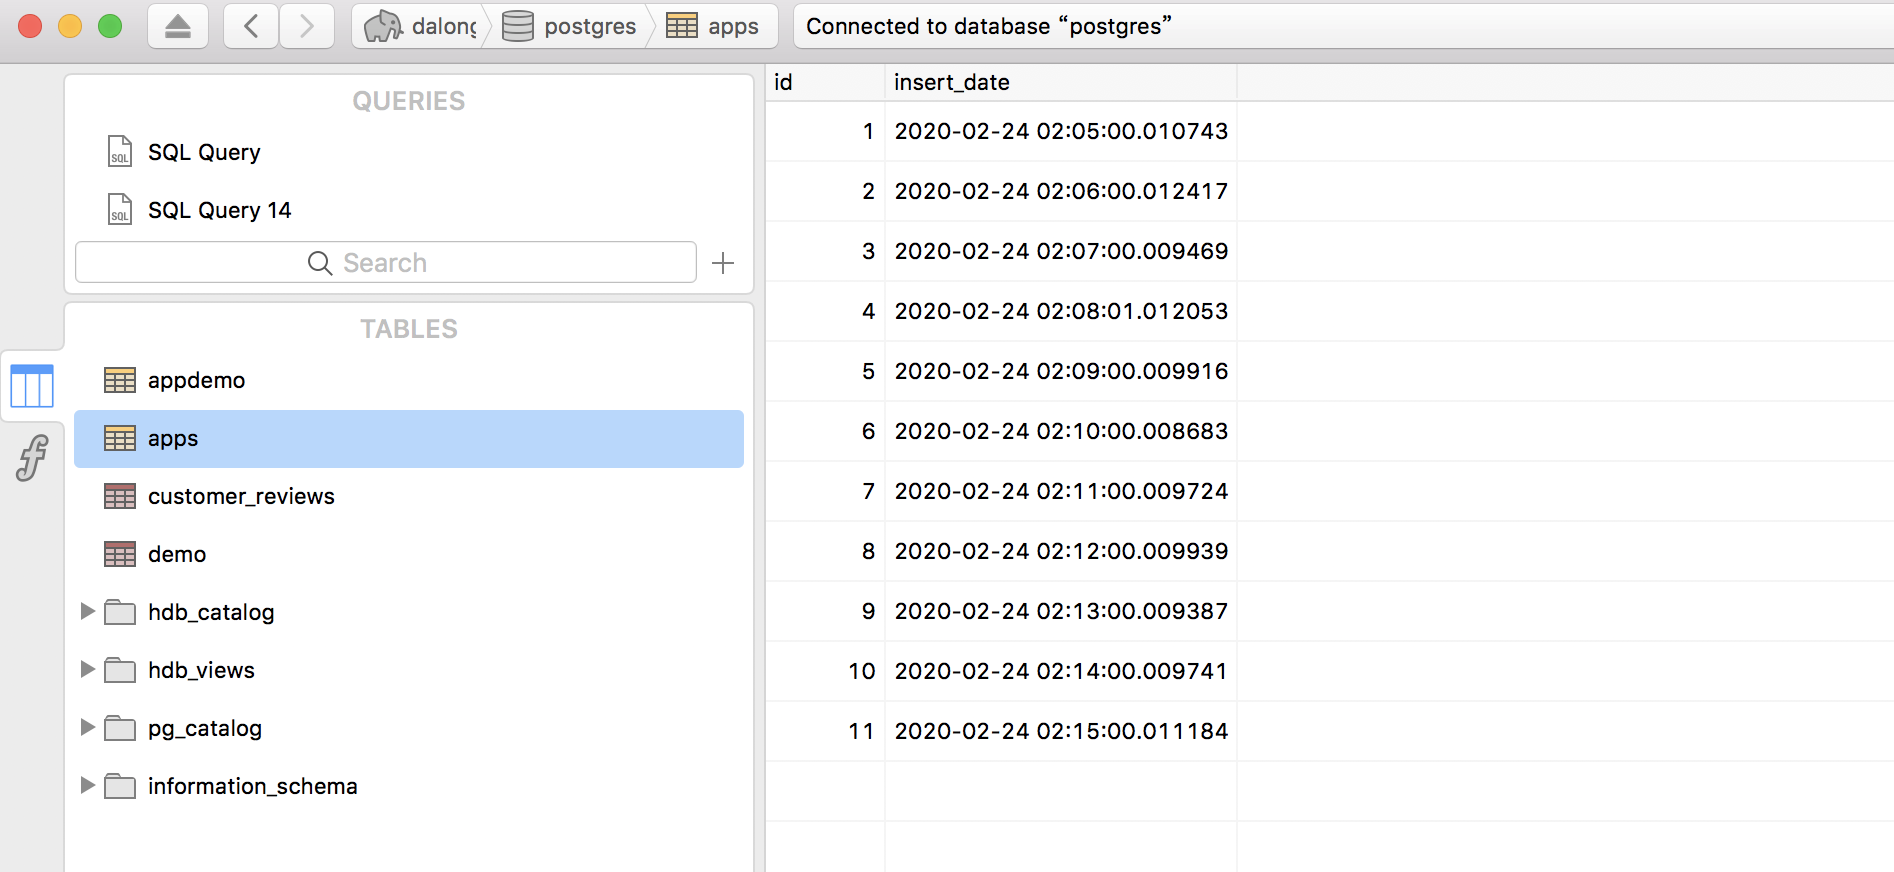1894x872 pixels.
Task: Click the green zoom window button
Action: point(110,26)
